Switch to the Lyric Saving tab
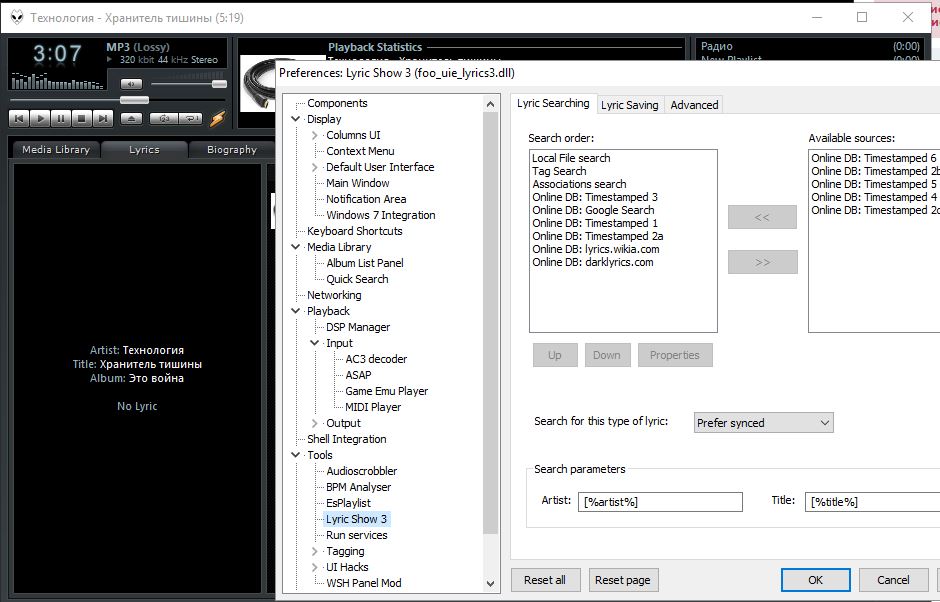The image size is (940, 602). point(629,105)
